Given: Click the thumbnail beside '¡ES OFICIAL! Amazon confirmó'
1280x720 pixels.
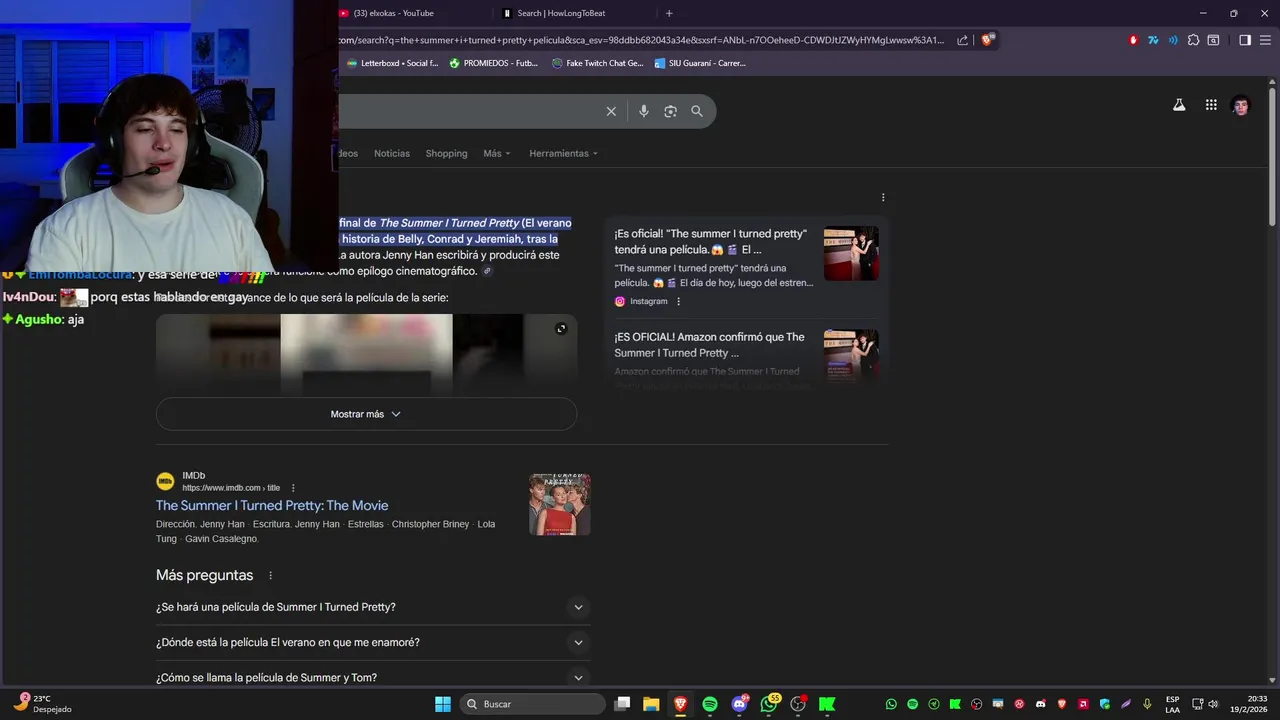Looking at the screenshot, I should [x=851, y=356].
